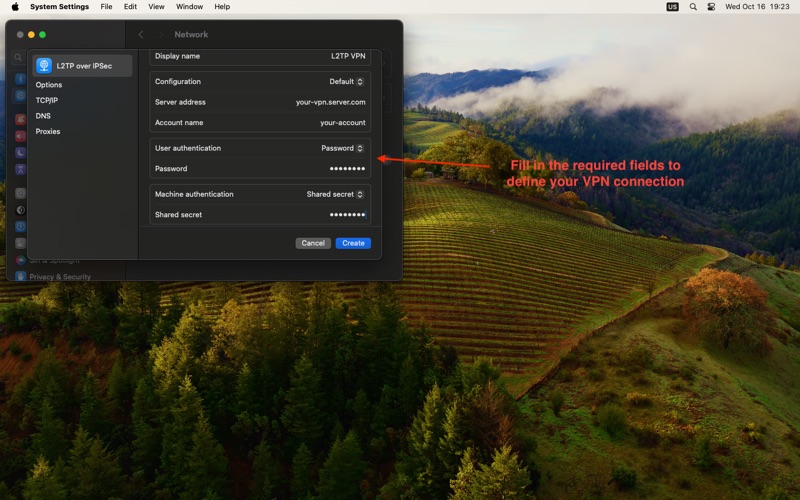800x500 pixels.
Task: Click the Network window title
Action: pos(191,35)
